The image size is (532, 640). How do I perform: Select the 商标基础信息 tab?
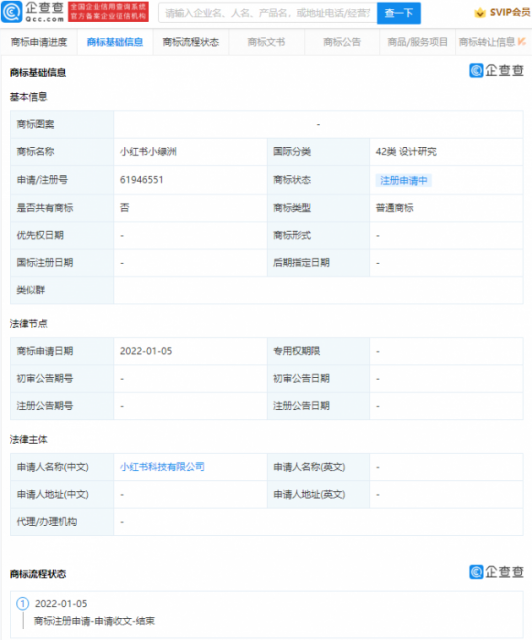click(115, 42)
